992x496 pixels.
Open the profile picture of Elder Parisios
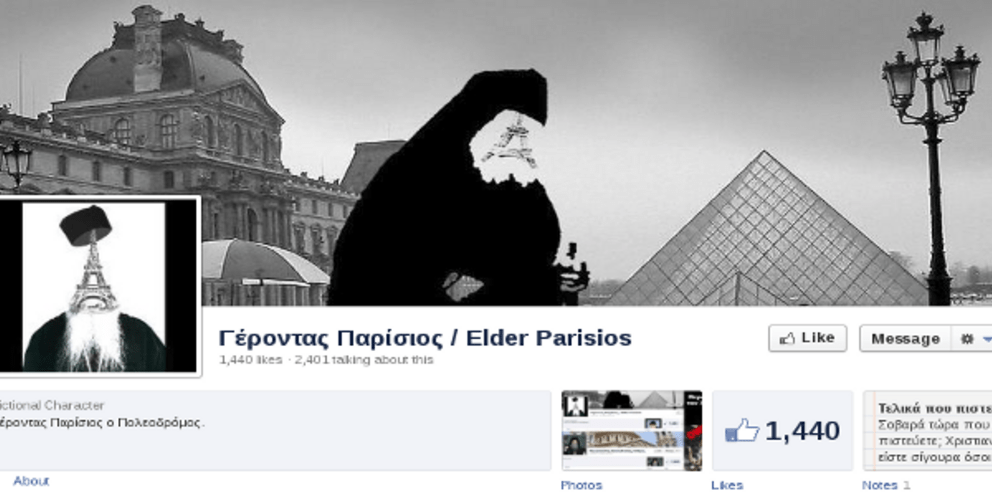[97, 287]
